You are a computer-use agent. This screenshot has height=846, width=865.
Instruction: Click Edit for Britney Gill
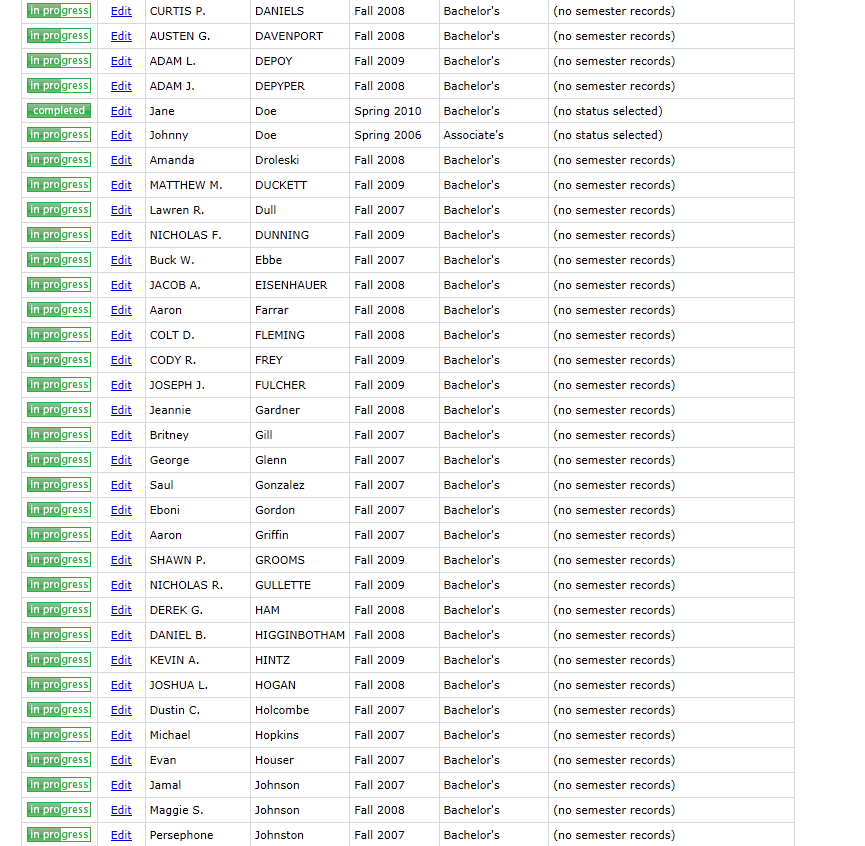coord(121,435)
